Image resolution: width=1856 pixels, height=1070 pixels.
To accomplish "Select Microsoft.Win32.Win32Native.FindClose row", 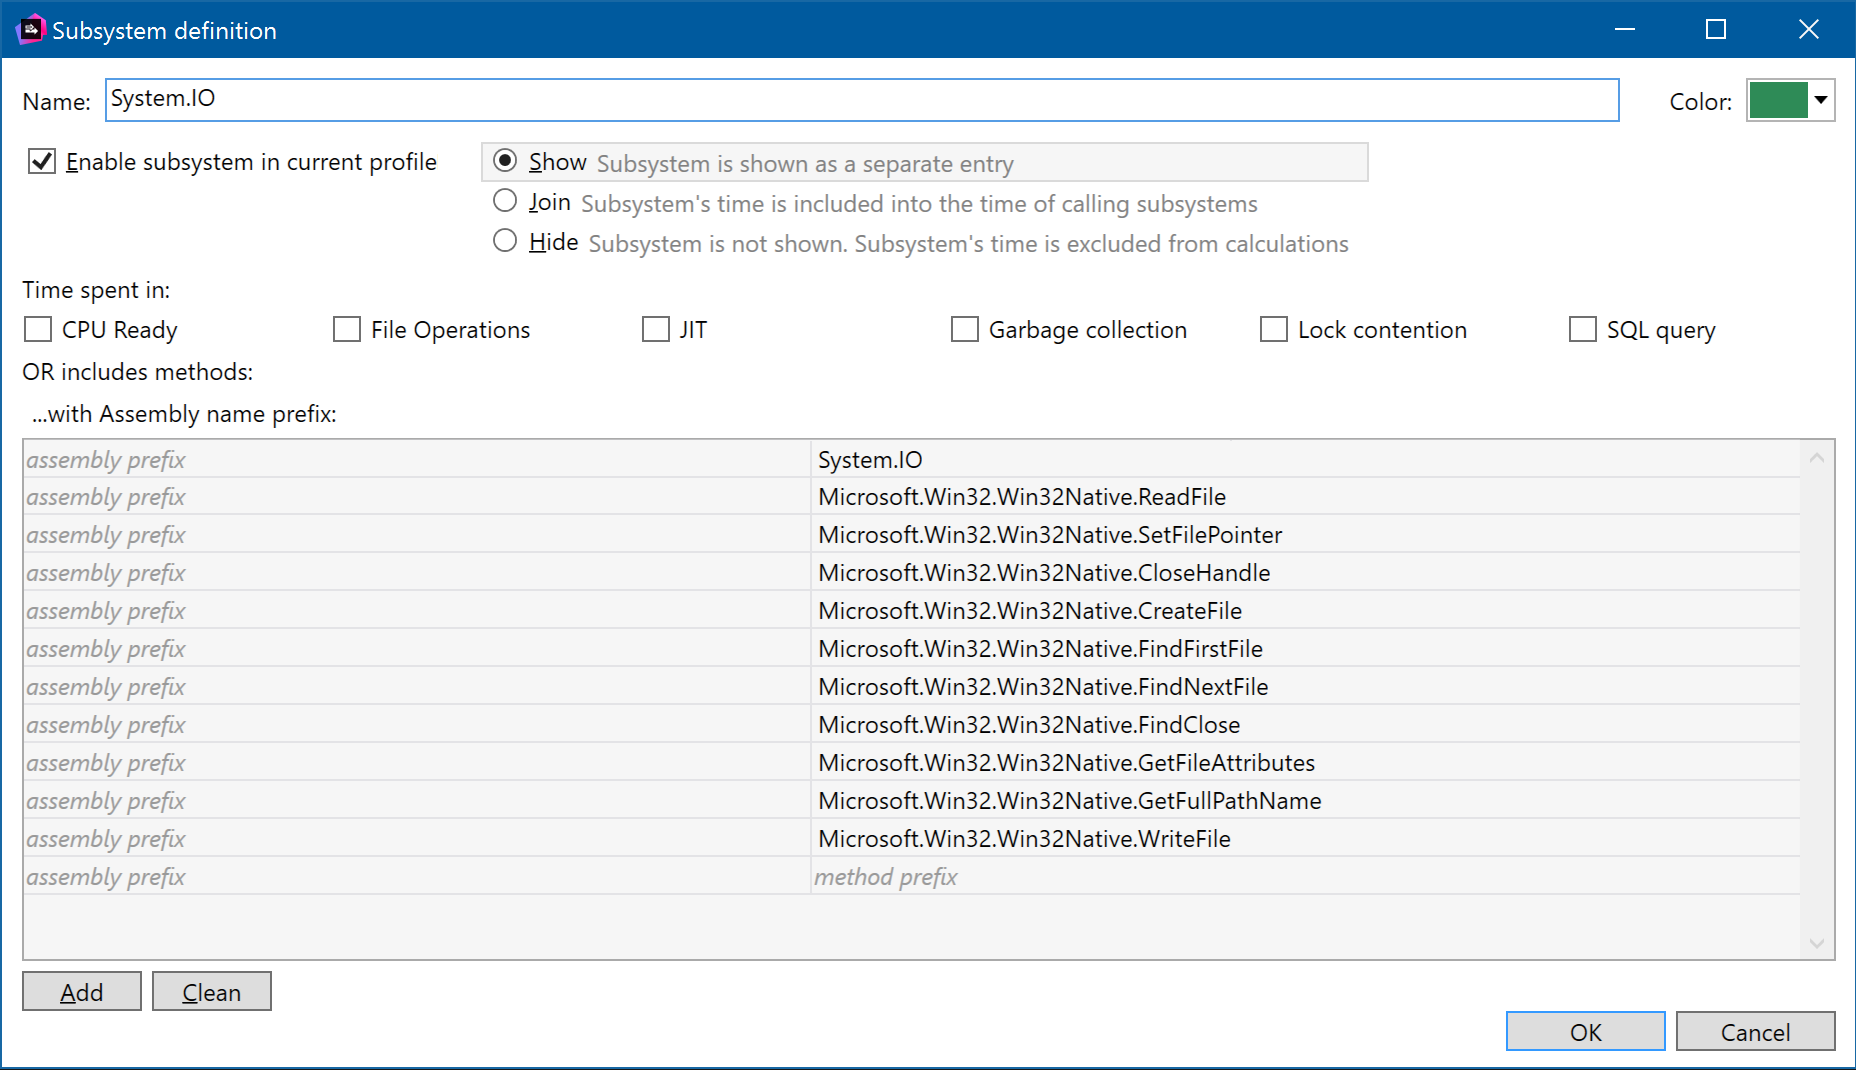I will [x=911, y=725].
